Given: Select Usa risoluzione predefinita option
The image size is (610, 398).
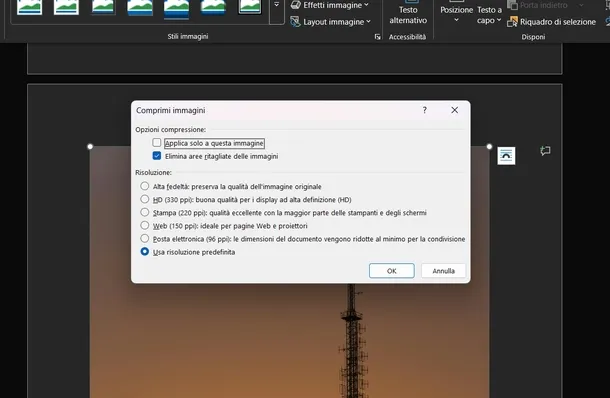Looking at the screenshot, I should click(145, 252).
